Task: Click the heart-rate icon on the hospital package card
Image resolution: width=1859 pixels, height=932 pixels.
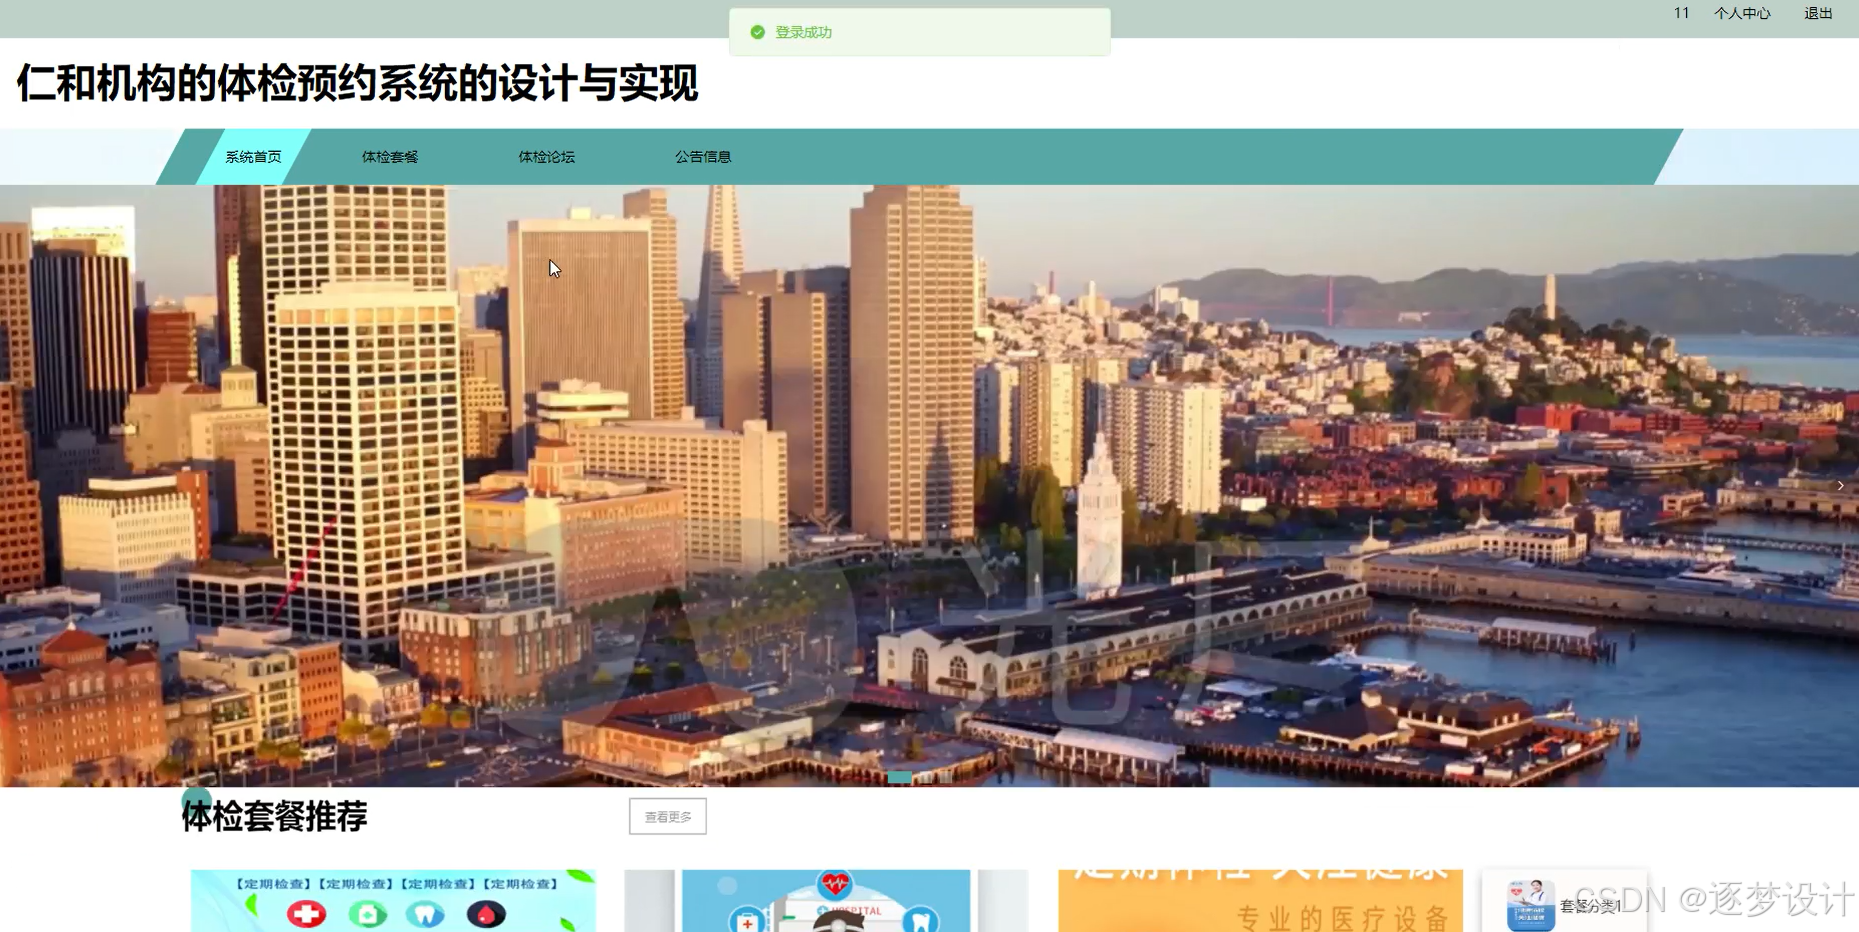Action: pos(833,885)
